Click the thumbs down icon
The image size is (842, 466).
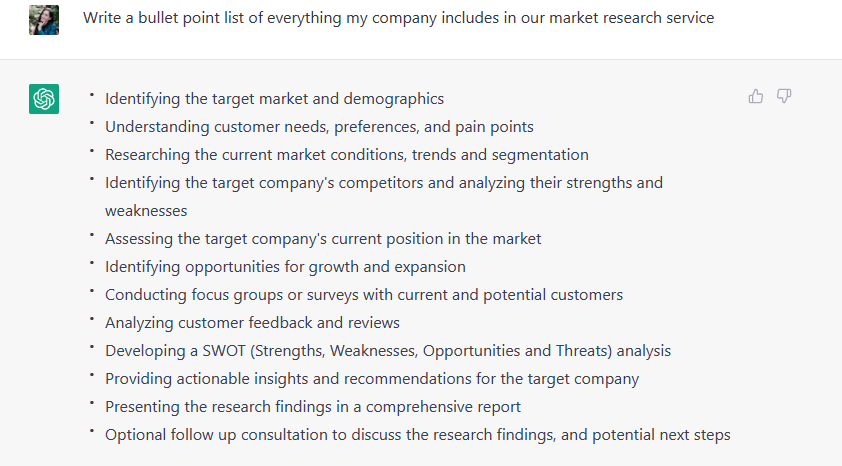coord(784,96)
